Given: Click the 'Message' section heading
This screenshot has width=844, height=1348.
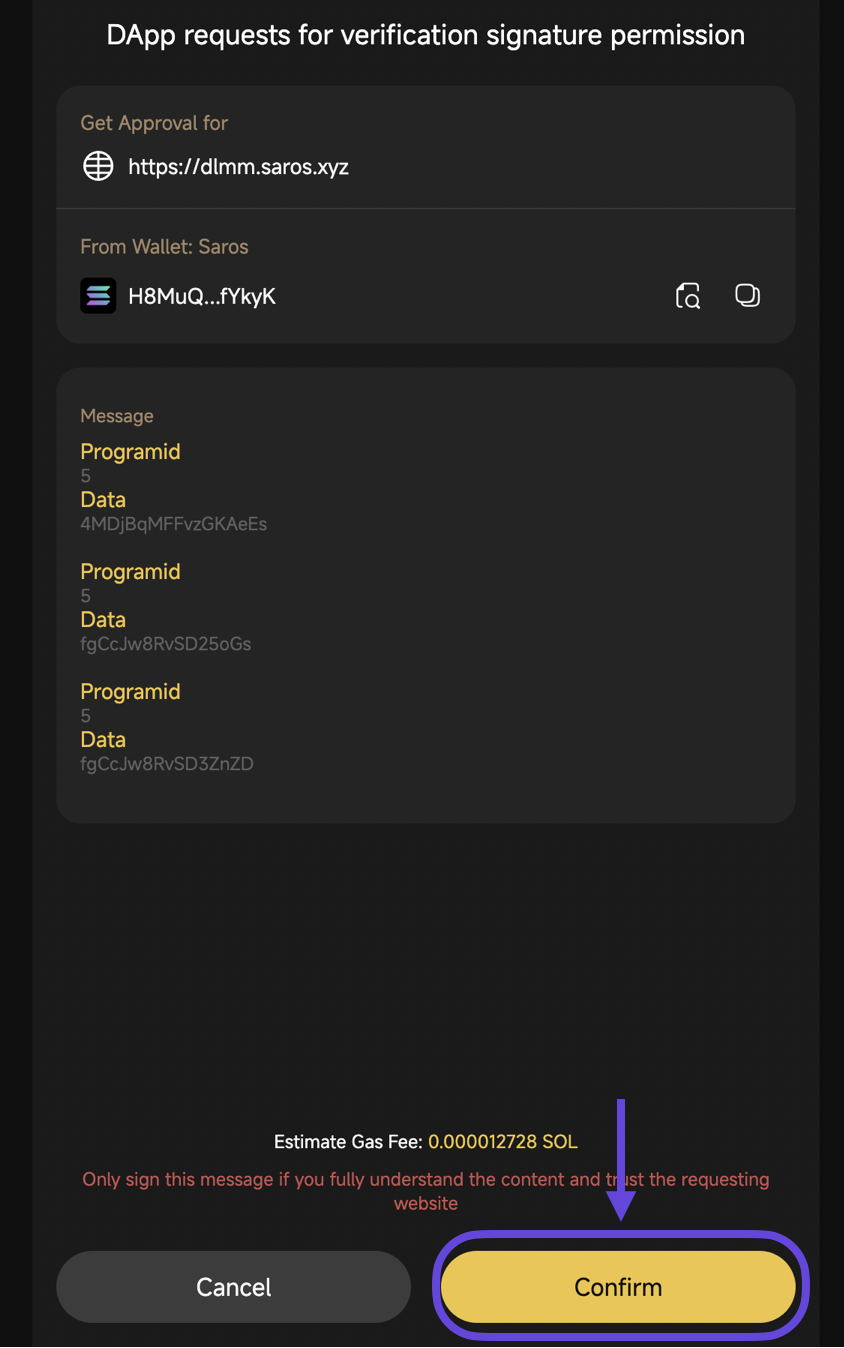Looking at the screenshot, I should [x=117, y=416].
